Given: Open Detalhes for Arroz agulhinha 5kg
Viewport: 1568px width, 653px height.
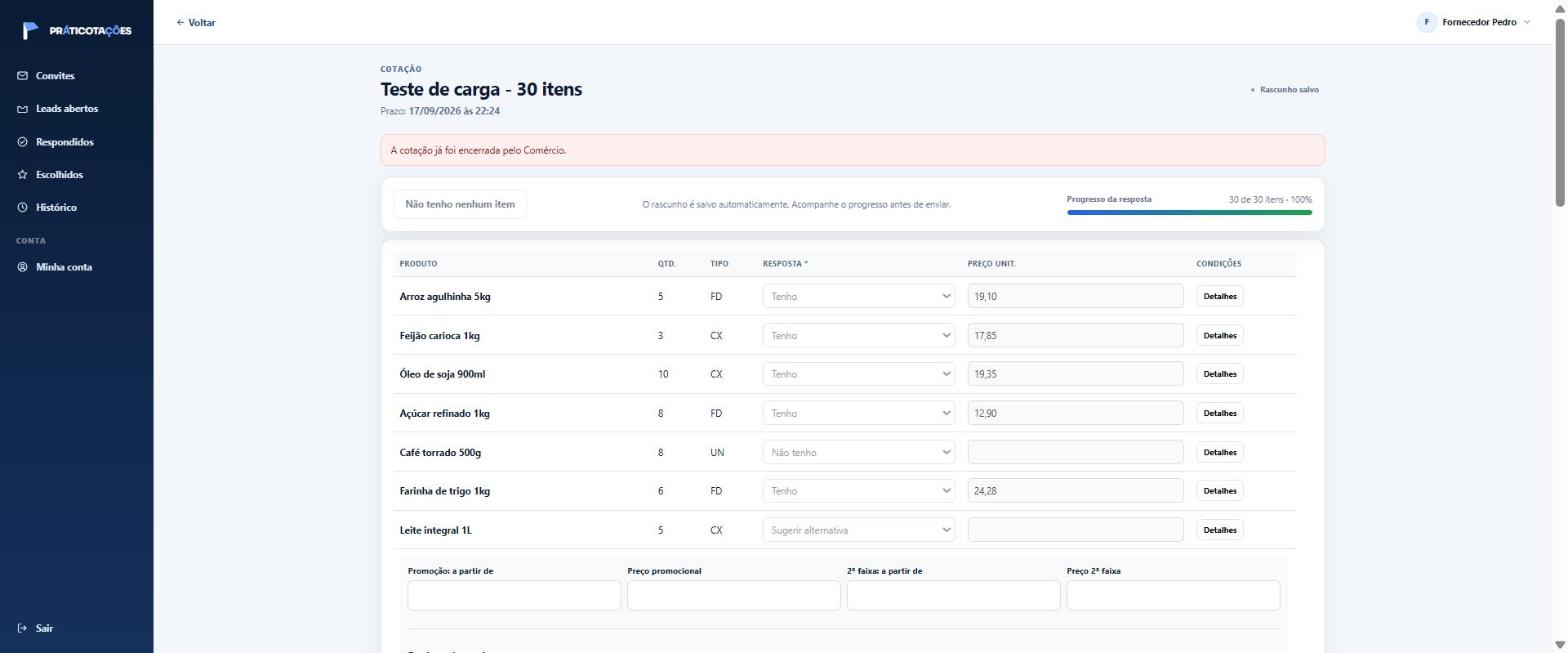Looking at the screenshot, I should pos(1219,296).
